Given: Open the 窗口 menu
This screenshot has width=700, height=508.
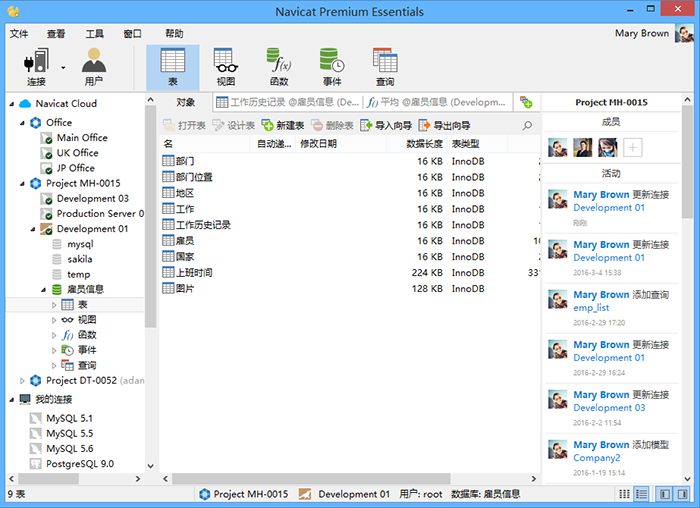Looking at the screenshot, I should point(132,33).
